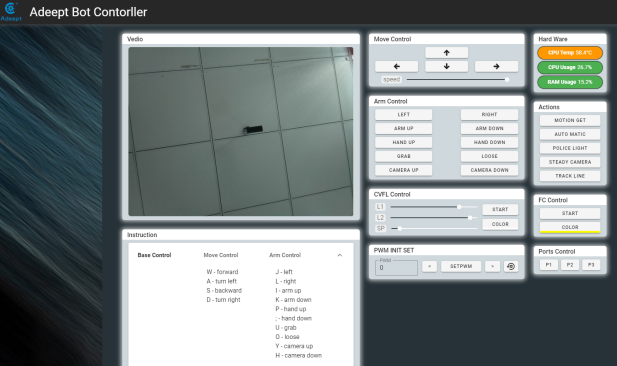
Task: Collapse the Base Control instruction panel
Action: point(340,255)
